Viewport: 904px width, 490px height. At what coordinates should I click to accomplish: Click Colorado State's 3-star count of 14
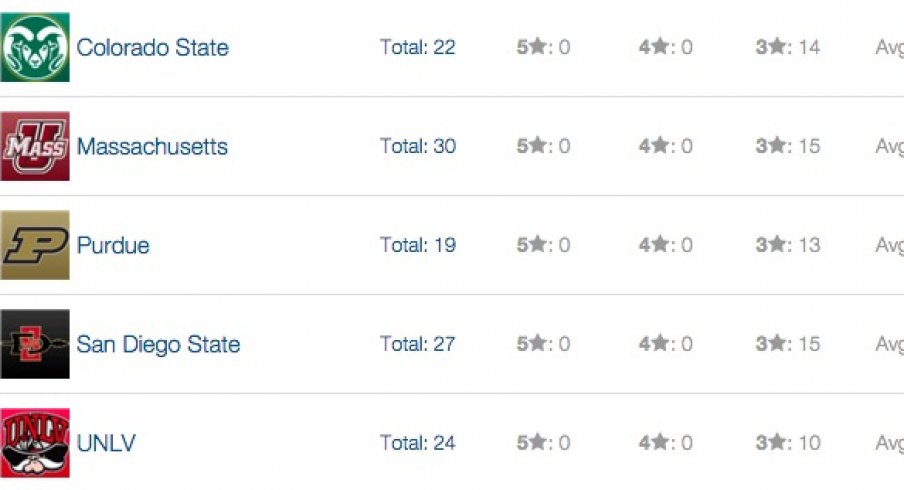[788, 47]
